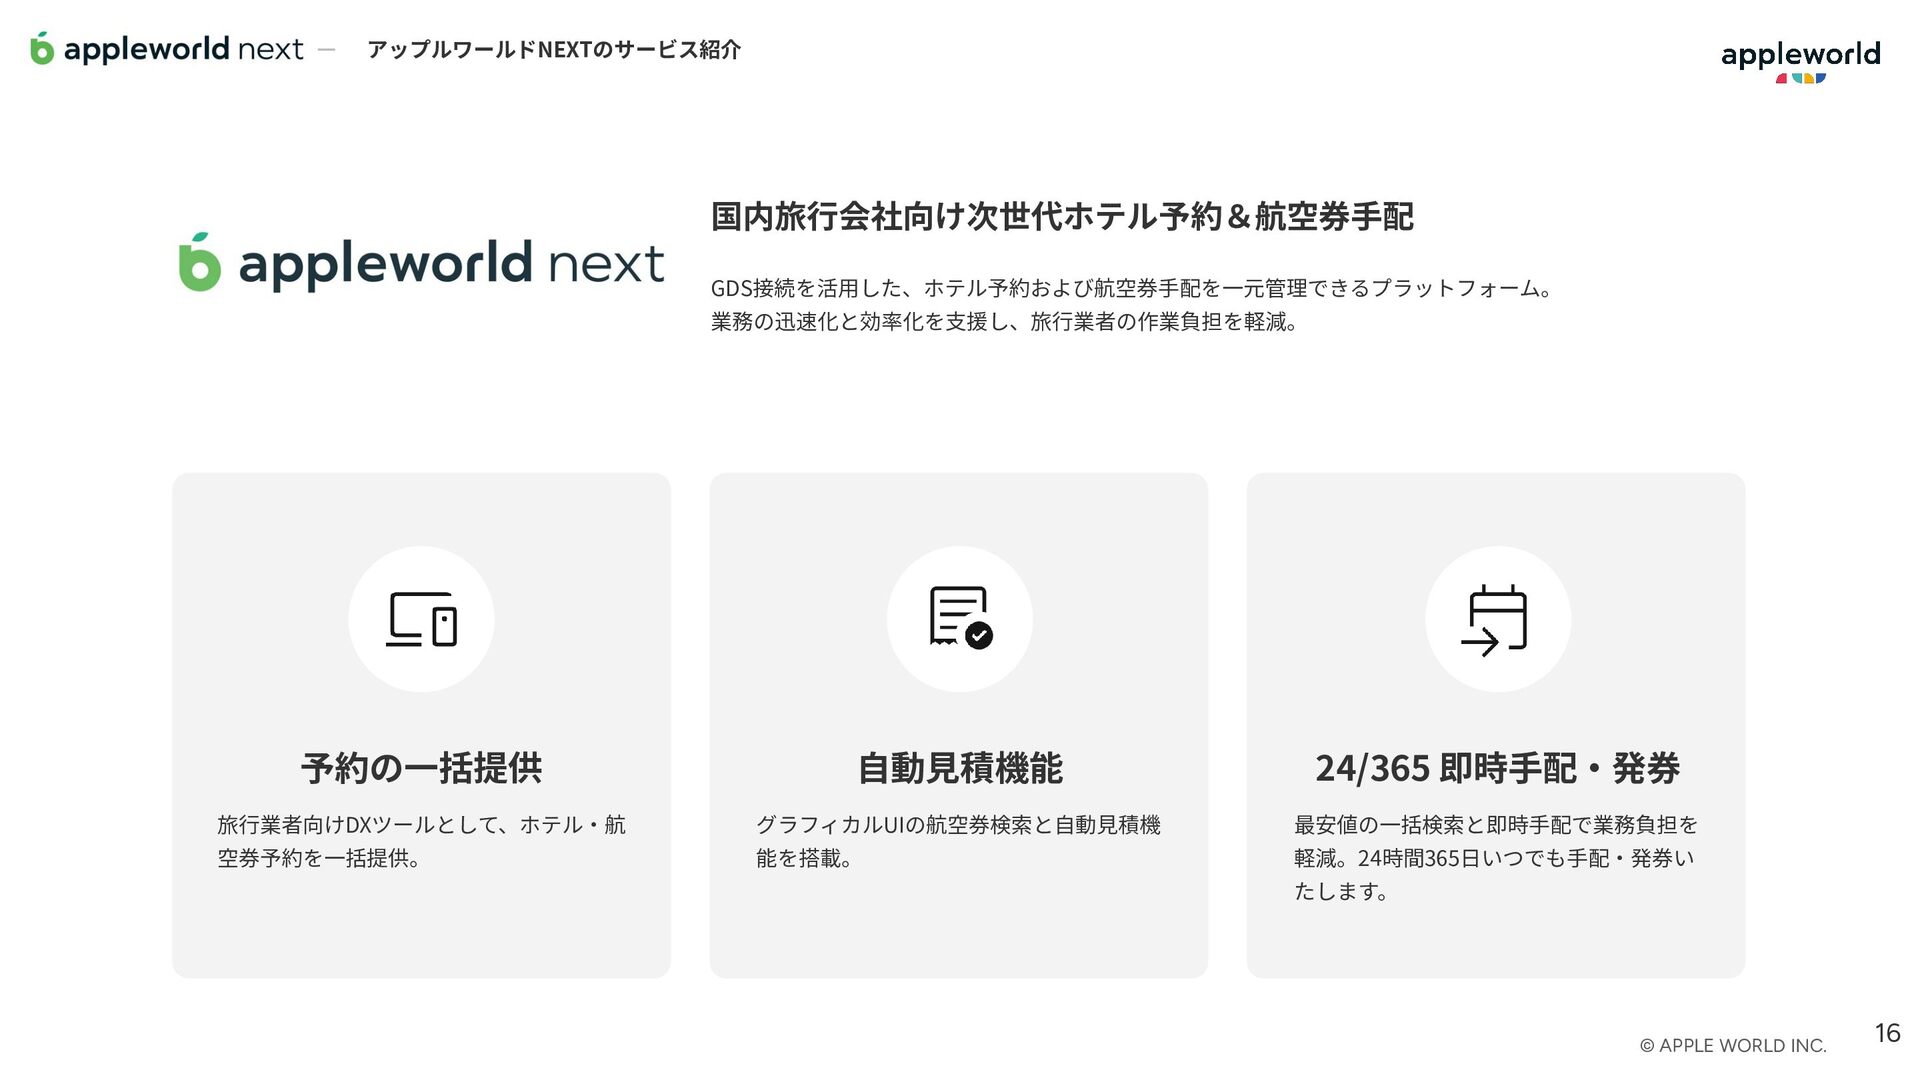Select the heading 国内旅行会社向け次世代ホテル予約＆航空券手配
The image size is (1920, 1080).
click(1062, 217)
